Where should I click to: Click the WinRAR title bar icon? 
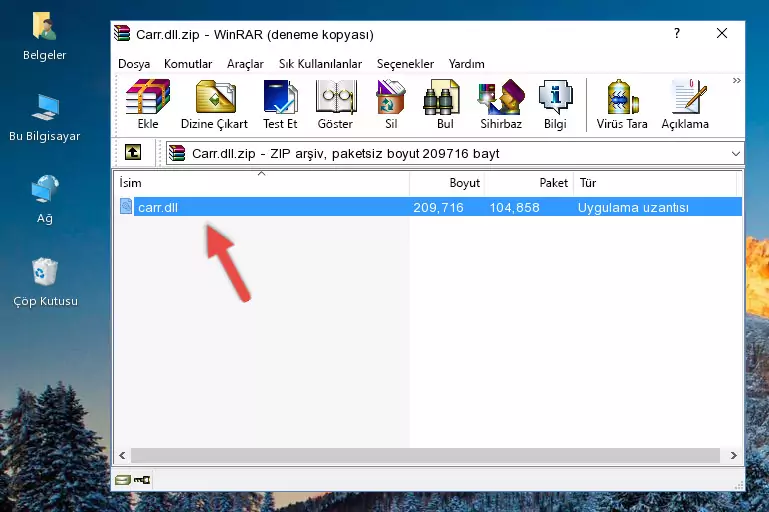coord(122,34)
